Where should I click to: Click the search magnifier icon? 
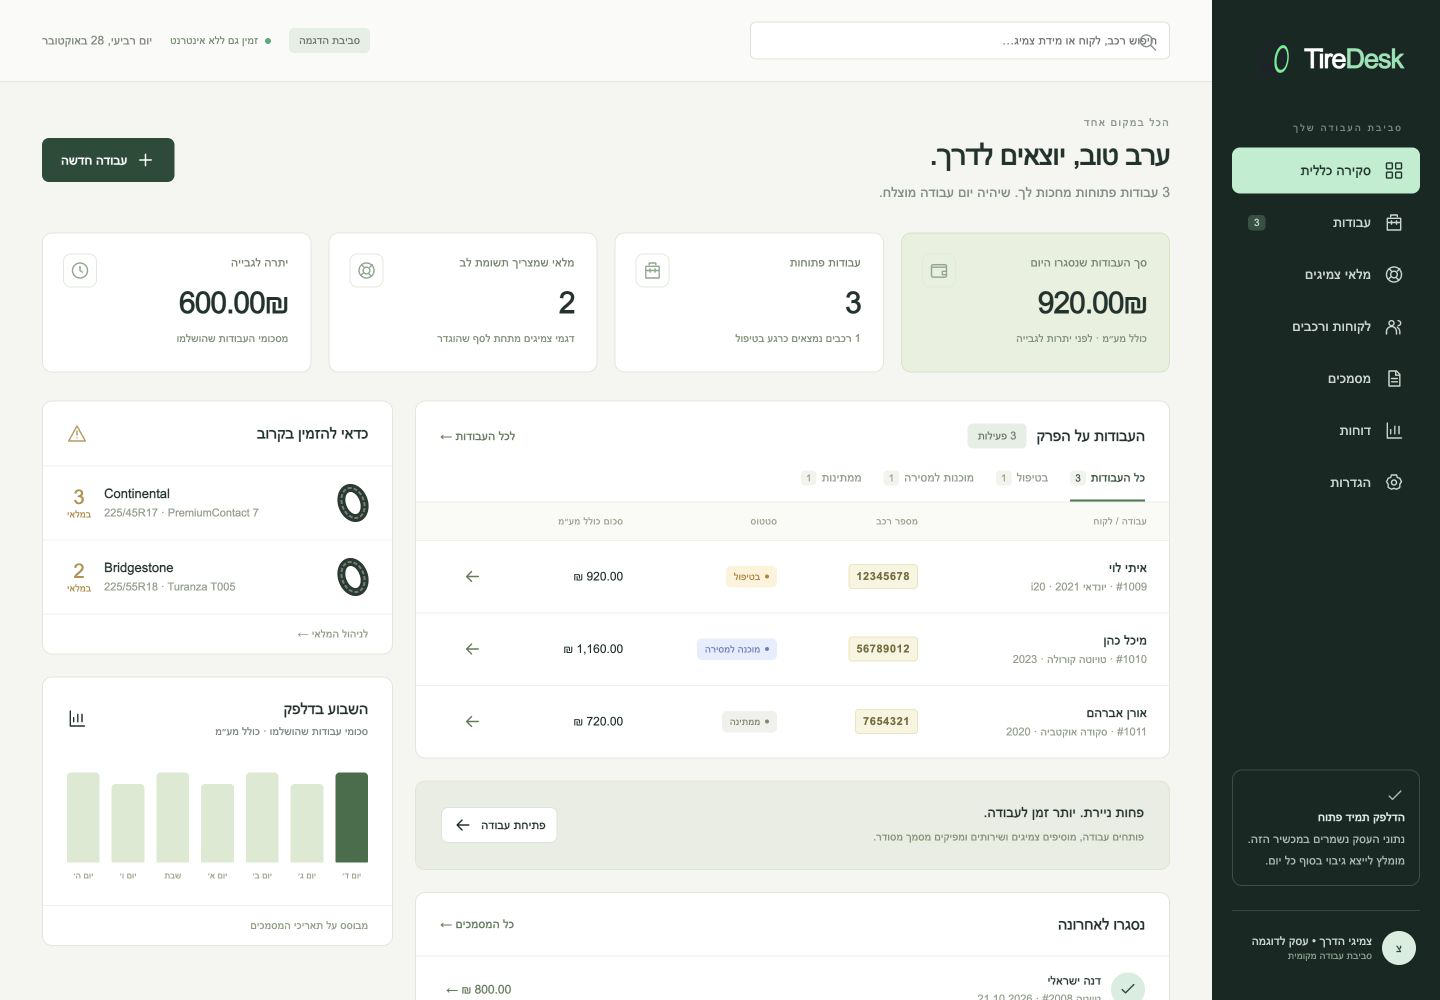[x=1148, y=41]
